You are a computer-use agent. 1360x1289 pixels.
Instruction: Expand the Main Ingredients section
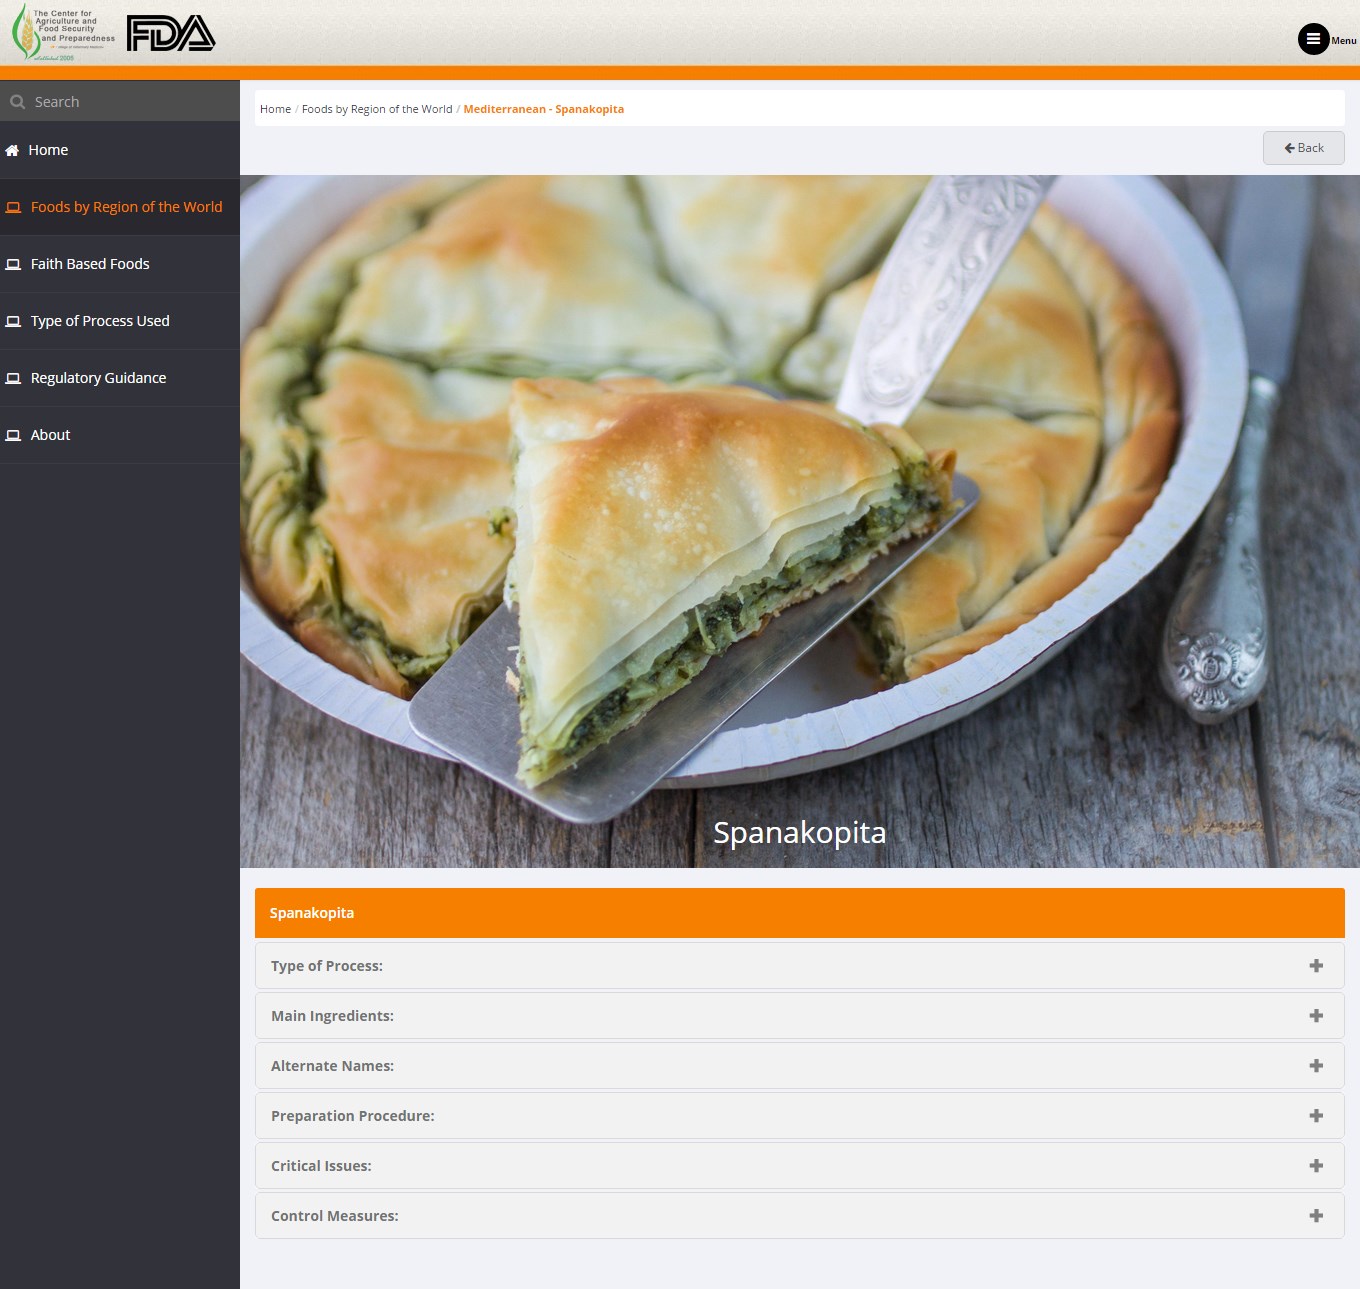coord(800,1016)
